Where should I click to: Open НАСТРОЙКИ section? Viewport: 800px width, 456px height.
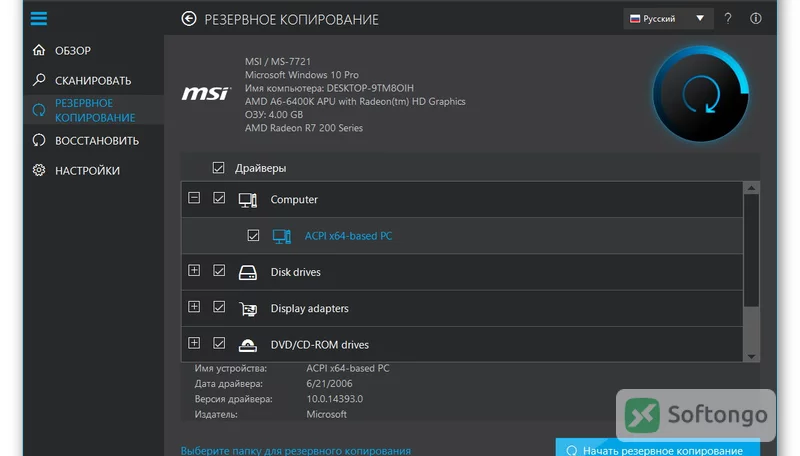click(87, 171)
